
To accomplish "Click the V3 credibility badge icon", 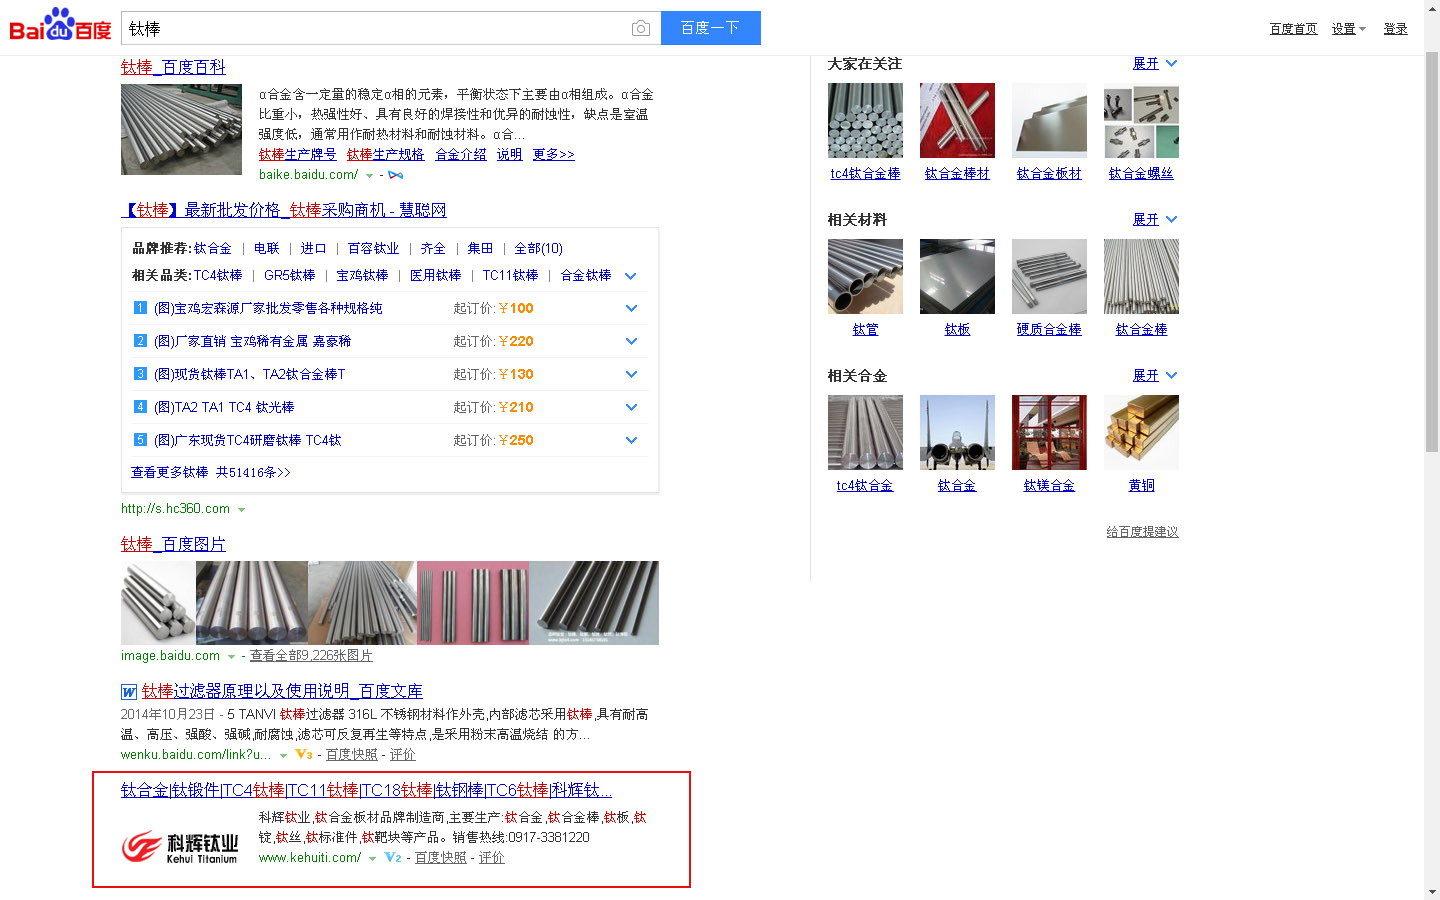I will (x=304, y=755).
